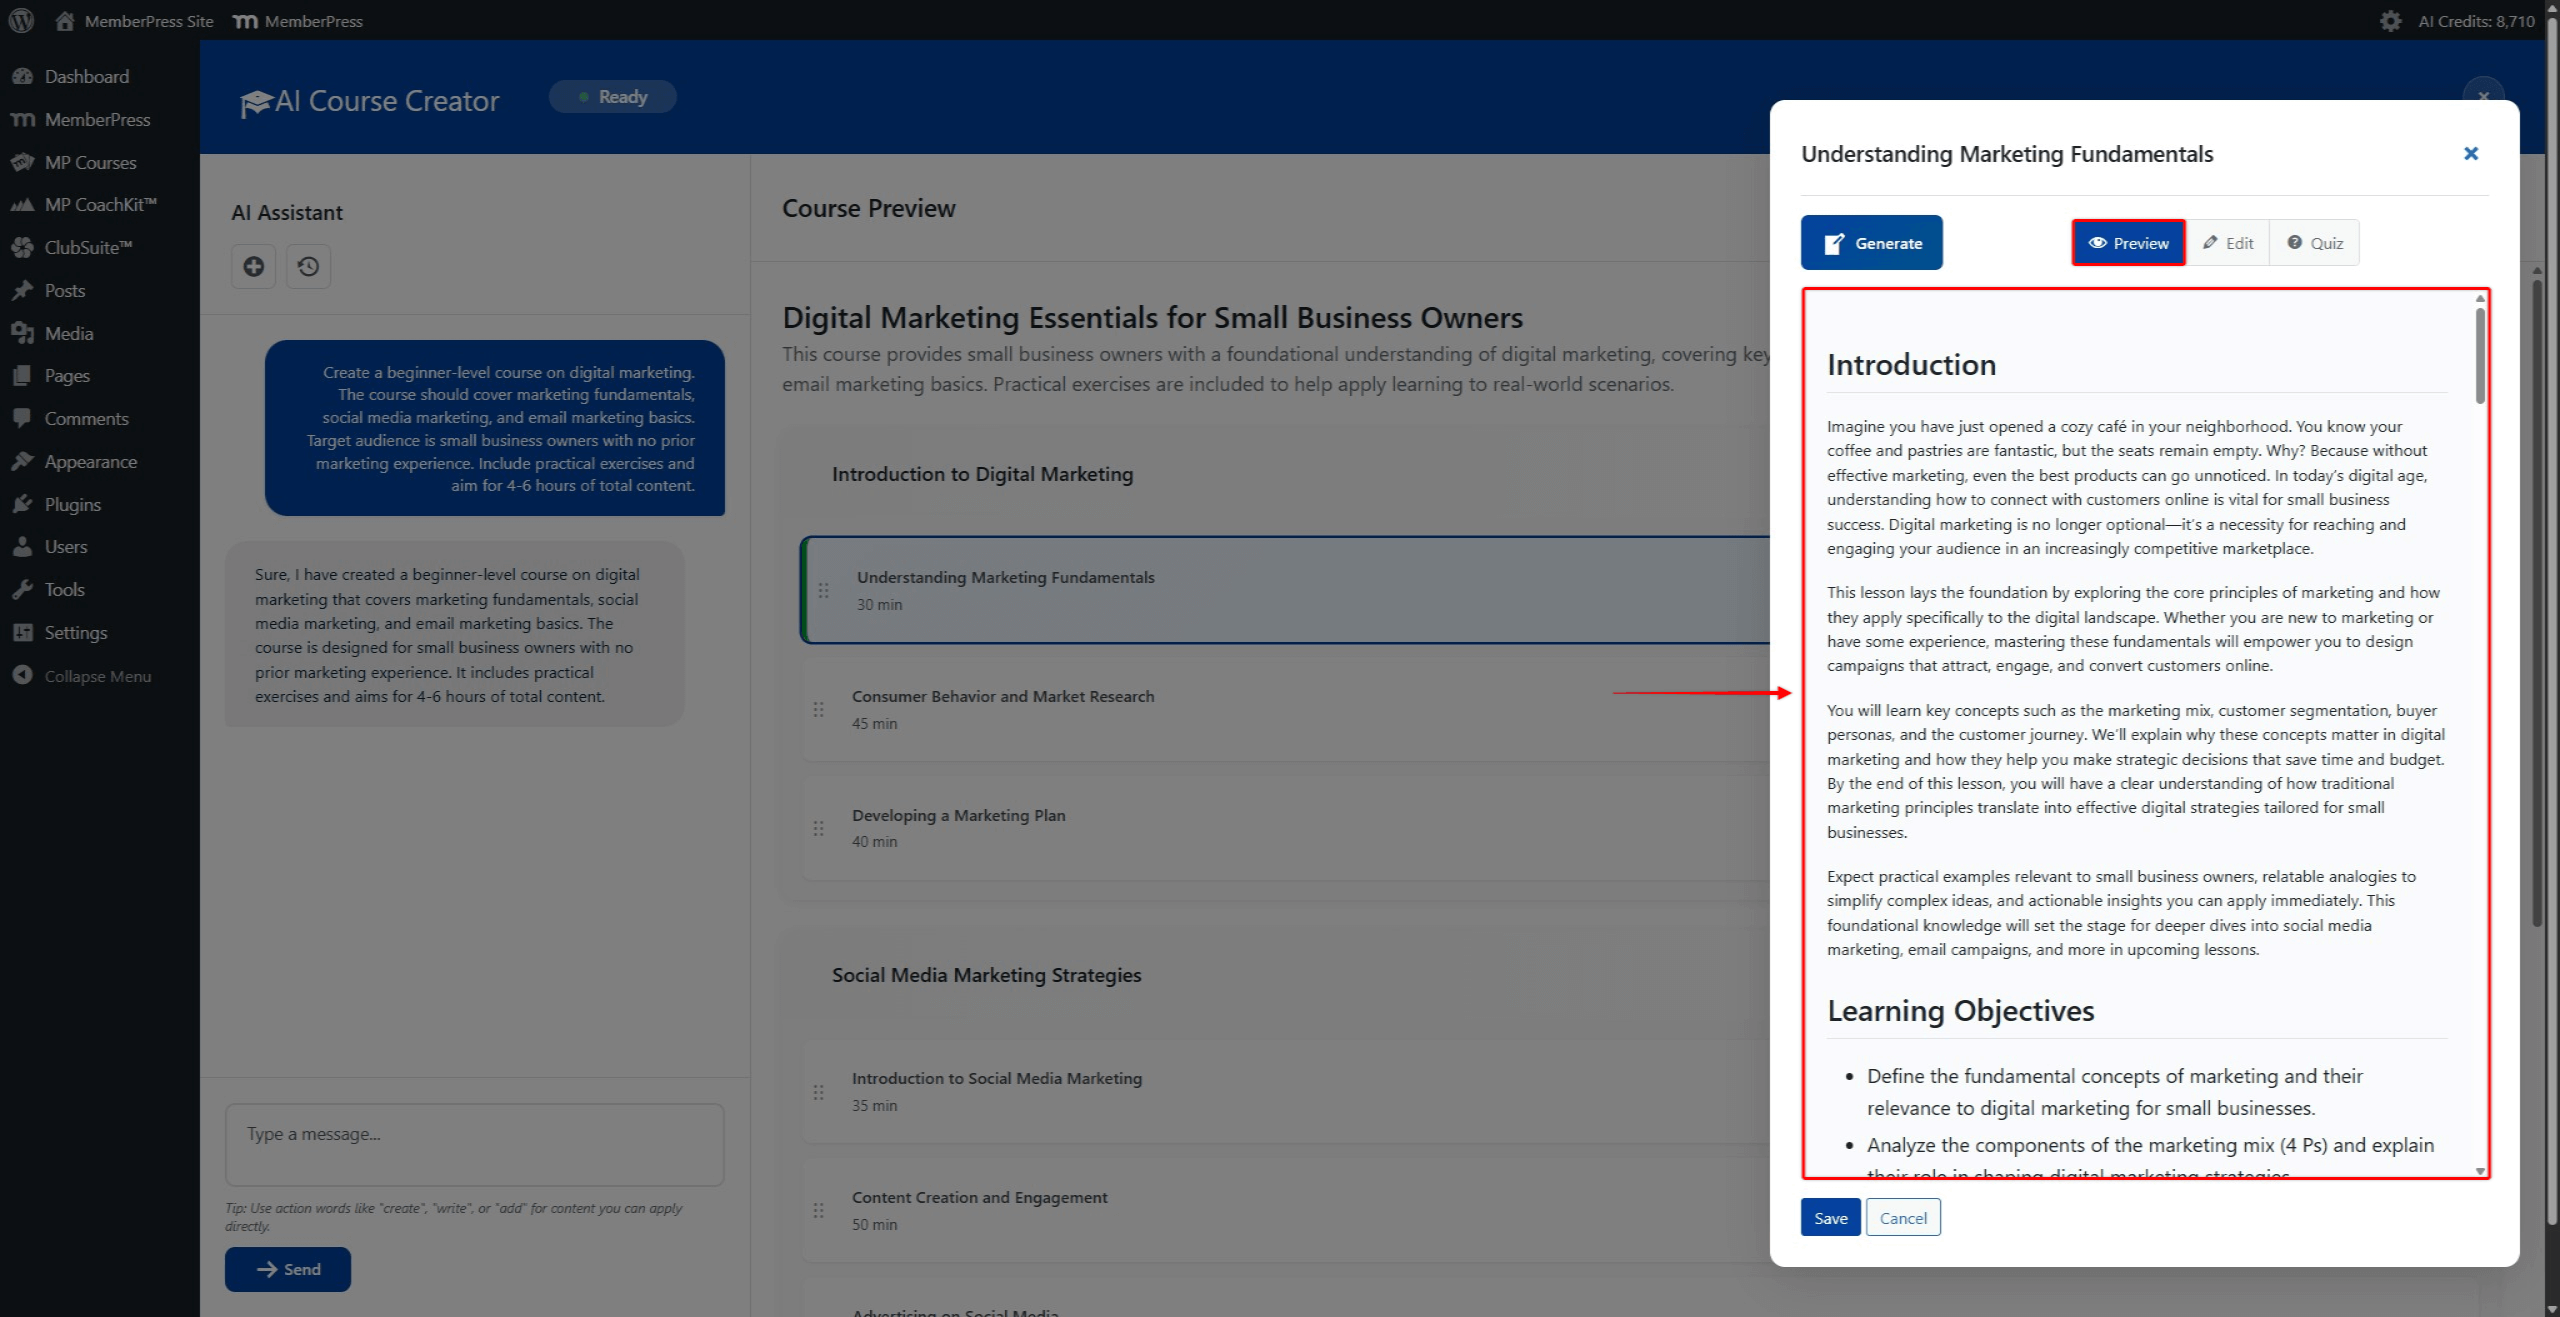Select the Appearance paintbrush sidebar icon
Image resolution: width=2560 pixels, height=1317 pixels.
[x=24, y=461]
